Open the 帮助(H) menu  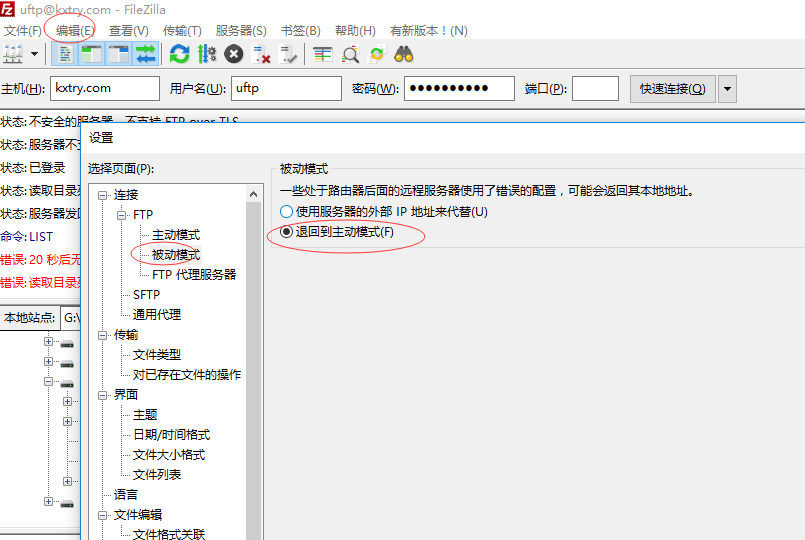click(355, 31)
